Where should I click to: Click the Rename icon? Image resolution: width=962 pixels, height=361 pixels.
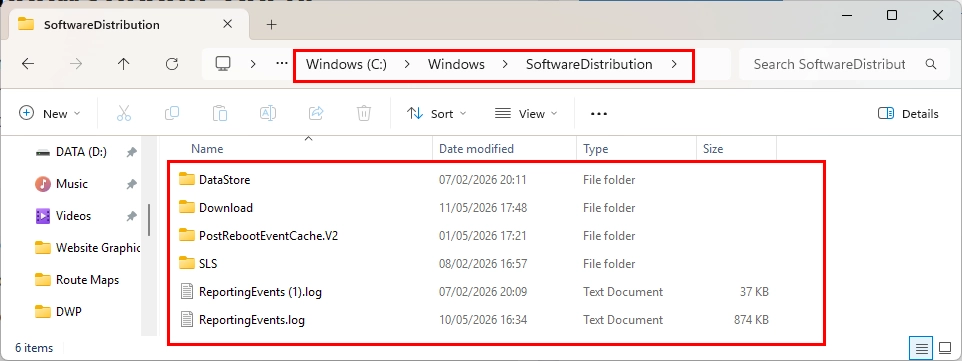[268, 114]
